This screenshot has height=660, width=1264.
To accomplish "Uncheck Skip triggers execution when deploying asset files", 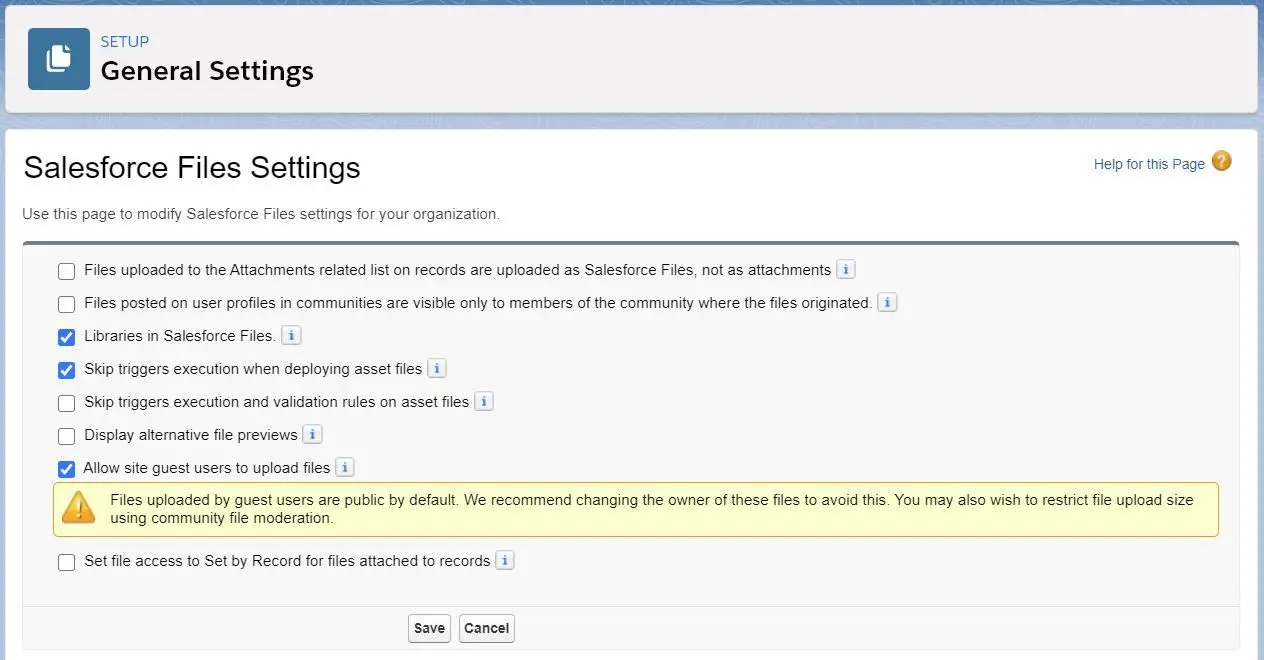I will [66, 370].
